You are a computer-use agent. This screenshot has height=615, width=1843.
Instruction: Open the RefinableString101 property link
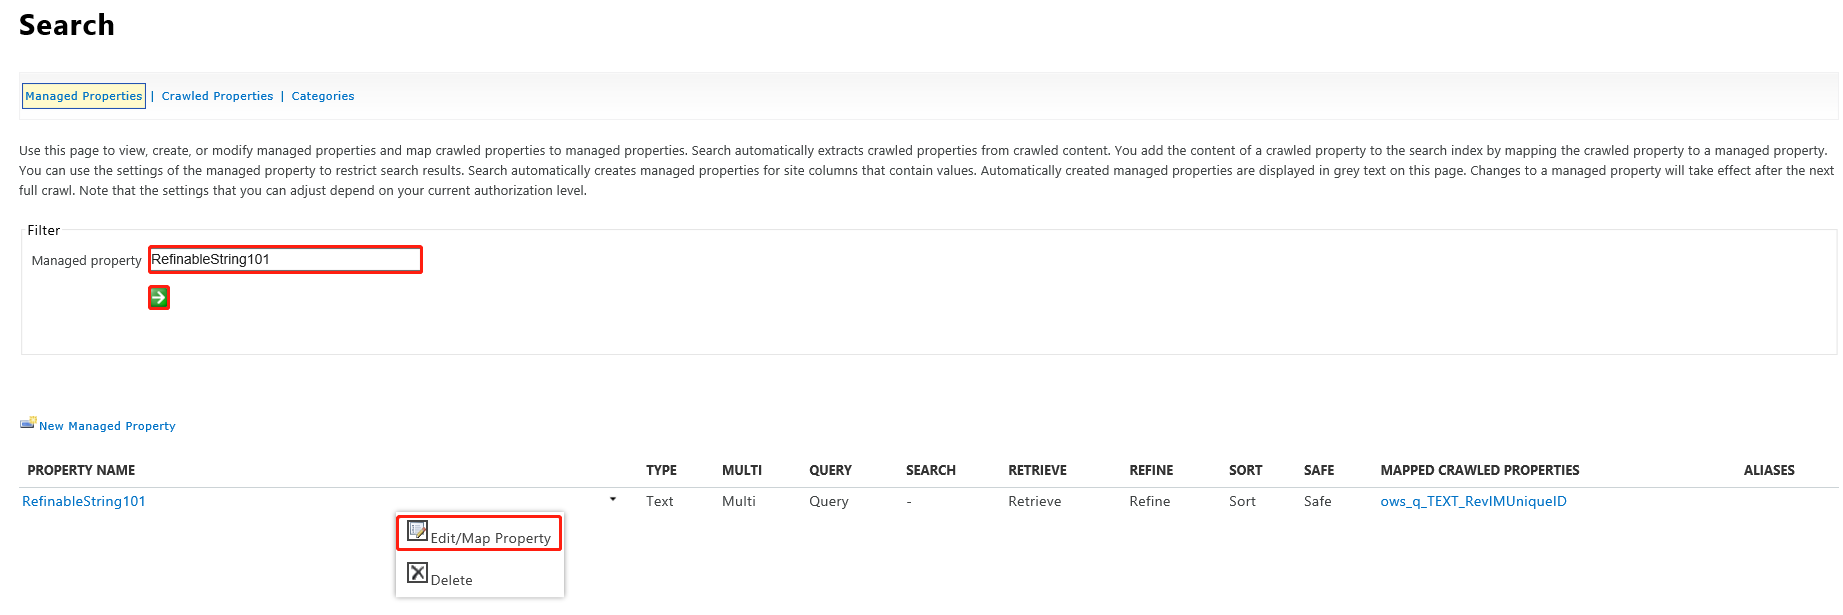click(84, 501)
